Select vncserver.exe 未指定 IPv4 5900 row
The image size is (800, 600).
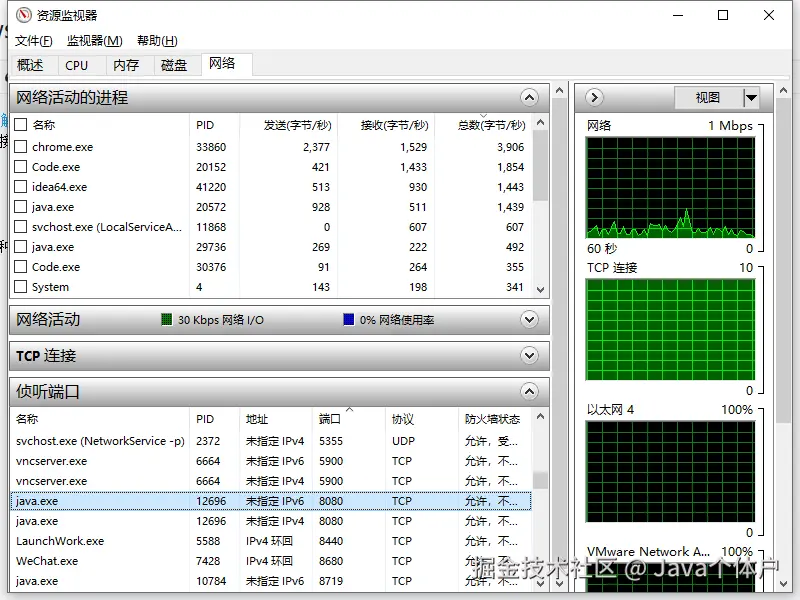click(x=271, y=481)
